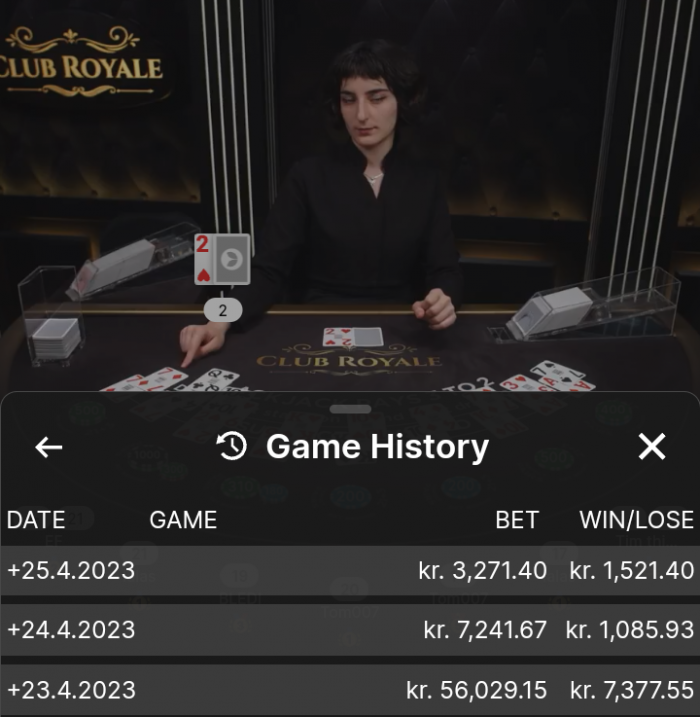Screen dimensions: 700x717
Task: Click the dealer hand total badge 2
Action: pos(223,310)
